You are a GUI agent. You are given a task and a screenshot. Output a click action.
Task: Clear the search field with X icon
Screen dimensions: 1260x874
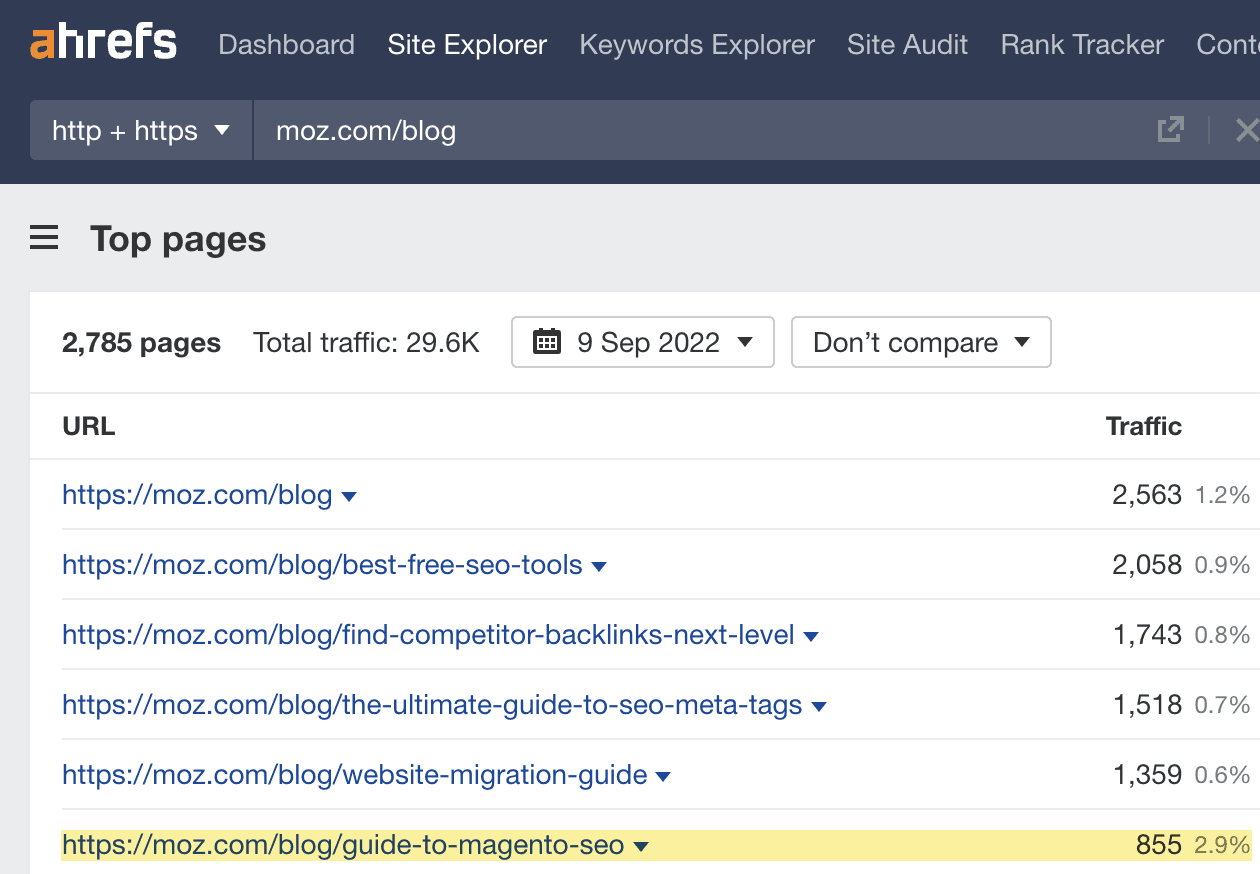coord(1246,130)
